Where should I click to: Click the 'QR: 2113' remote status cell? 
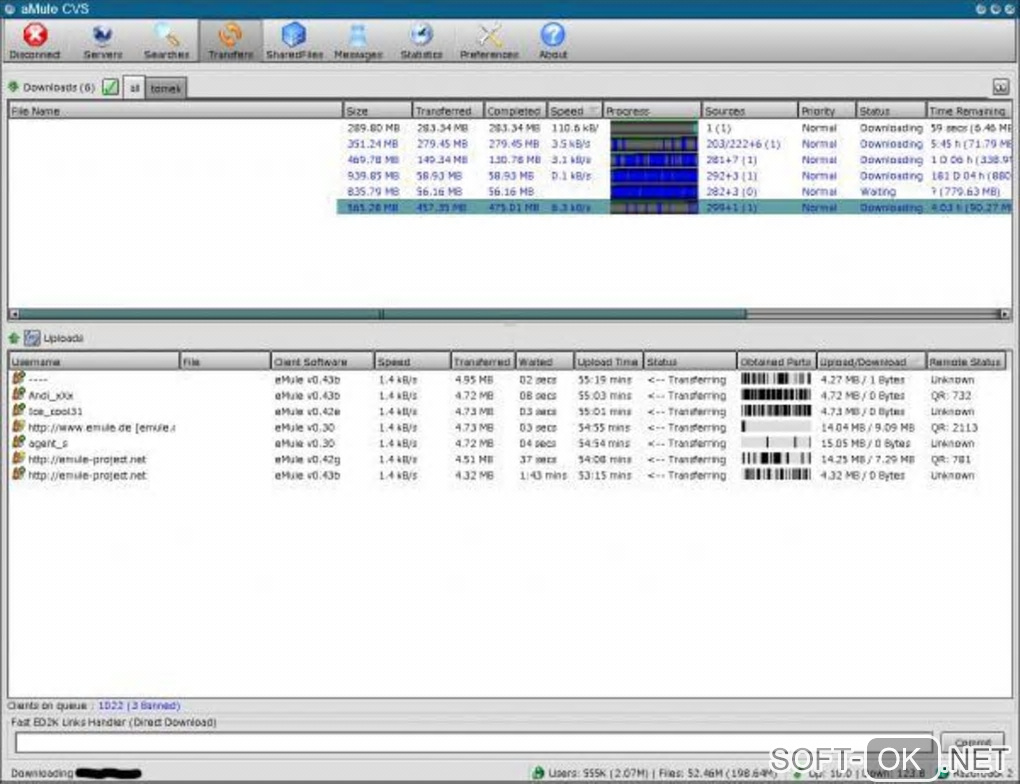(x=954, y=427)
